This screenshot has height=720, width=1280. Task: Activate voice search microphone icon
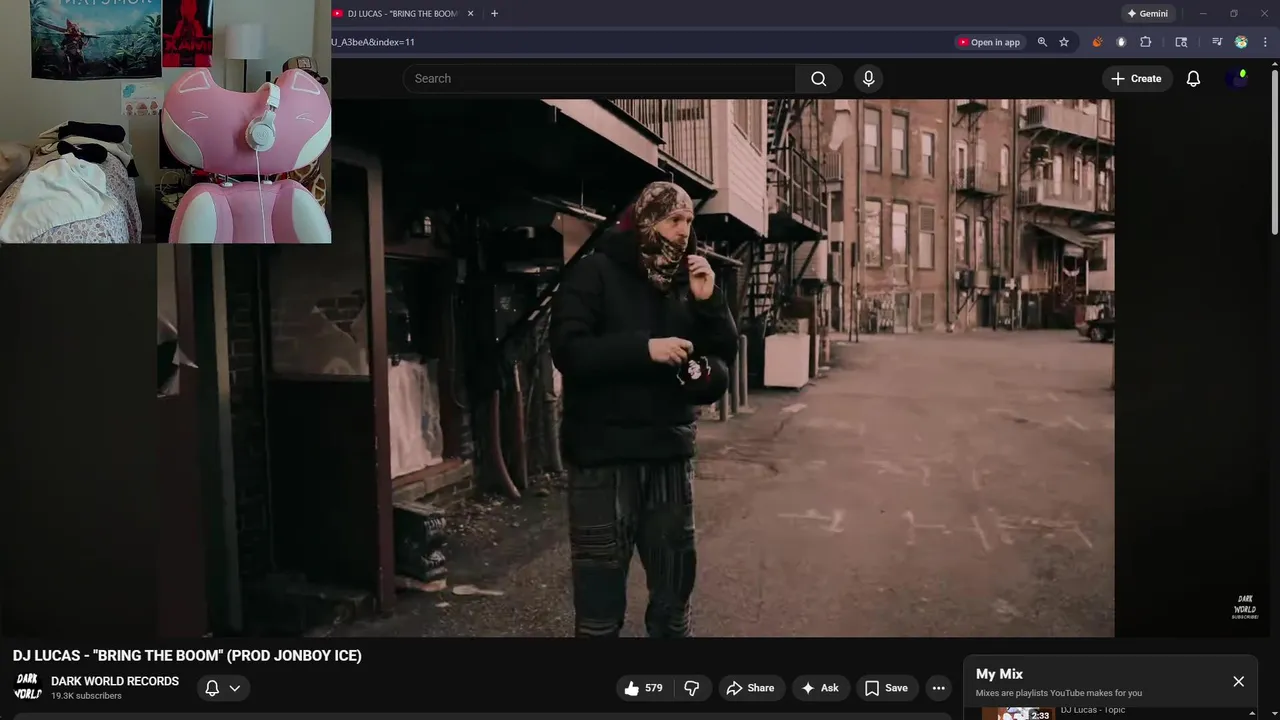click(x=868, y=79)
